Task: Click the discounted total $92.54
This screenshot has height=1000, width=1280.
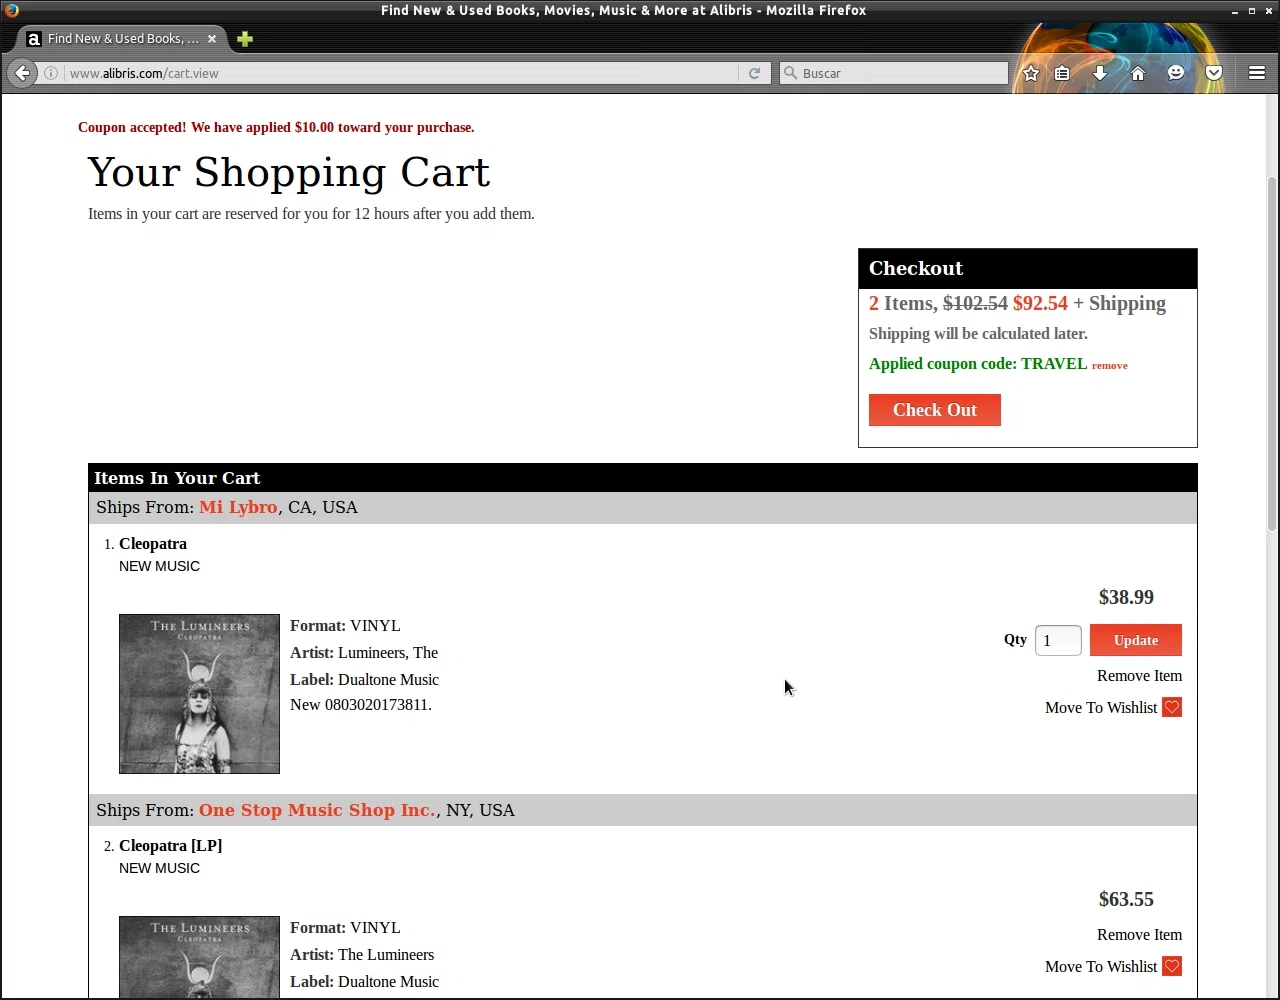Action: (1040, 303)
